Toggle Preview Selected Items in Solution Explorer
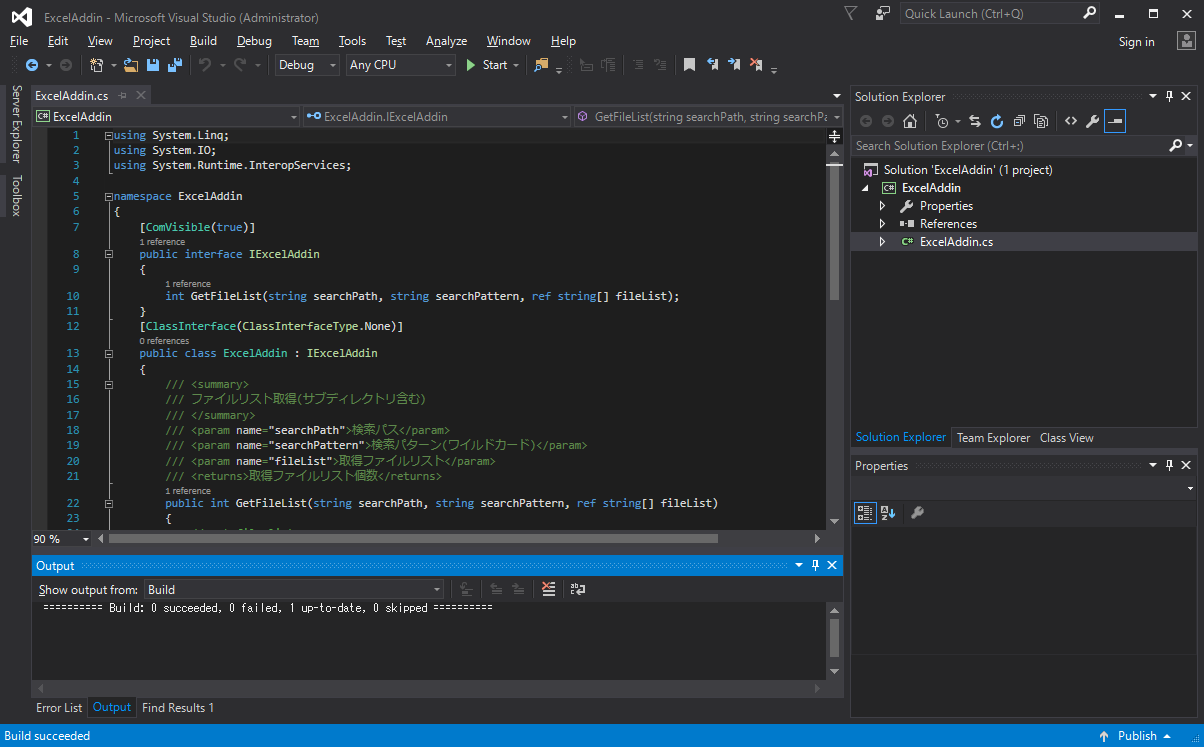Screen dimensions: 1204x747 tap(1115, 121)
